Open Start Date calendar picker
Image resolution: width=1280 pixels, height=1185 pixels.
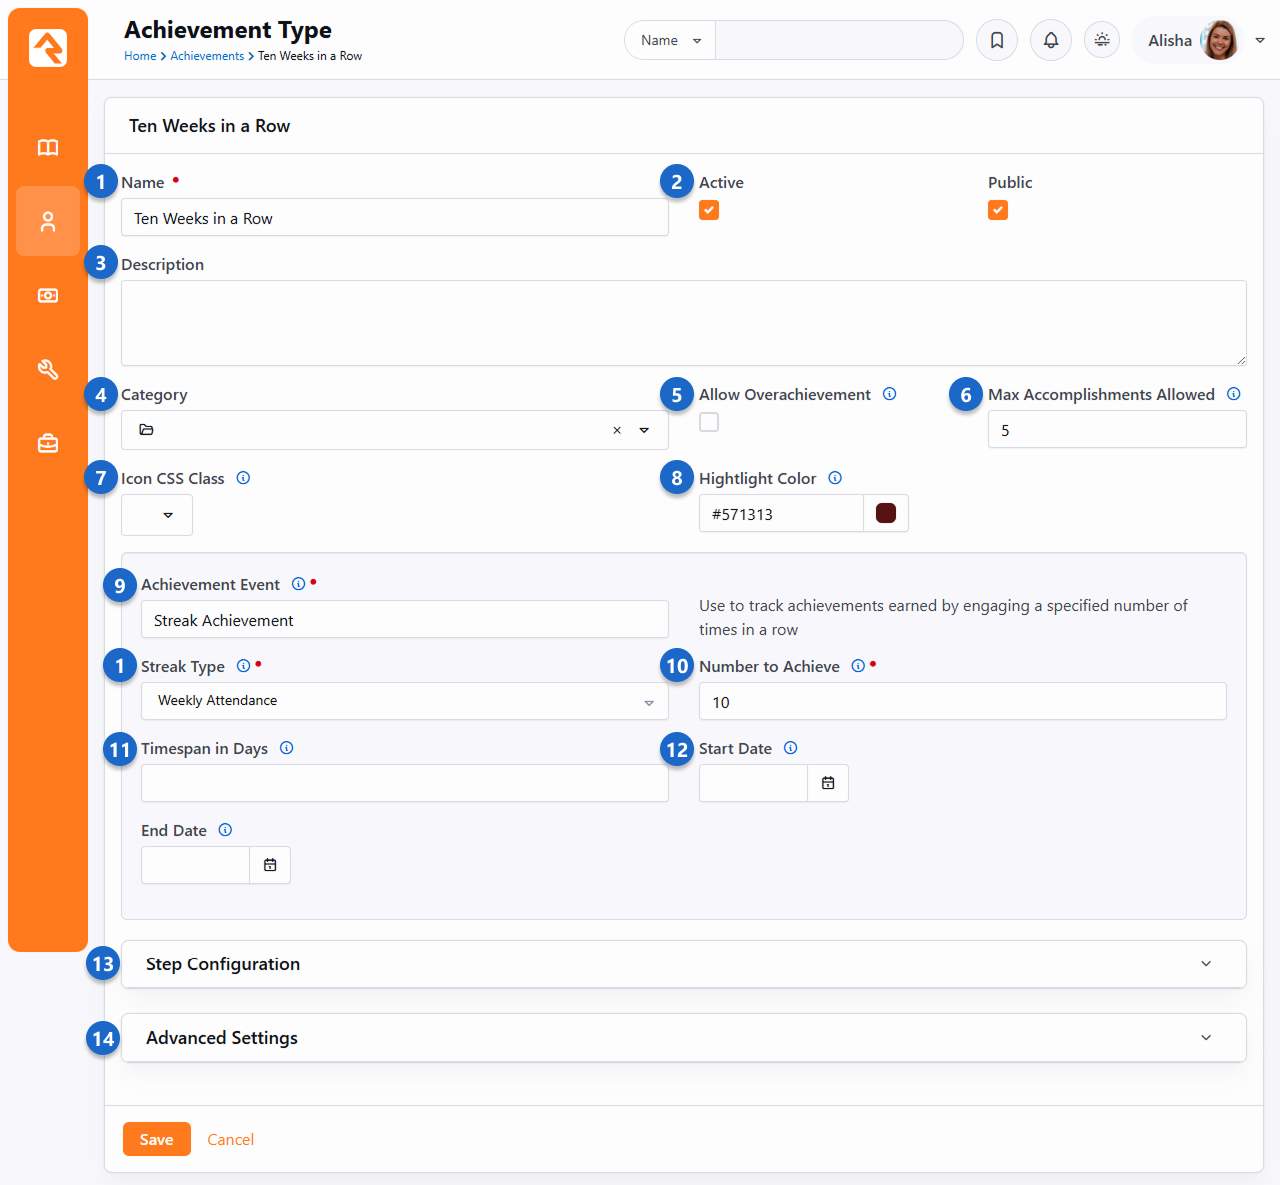click(x=828, y=783)
